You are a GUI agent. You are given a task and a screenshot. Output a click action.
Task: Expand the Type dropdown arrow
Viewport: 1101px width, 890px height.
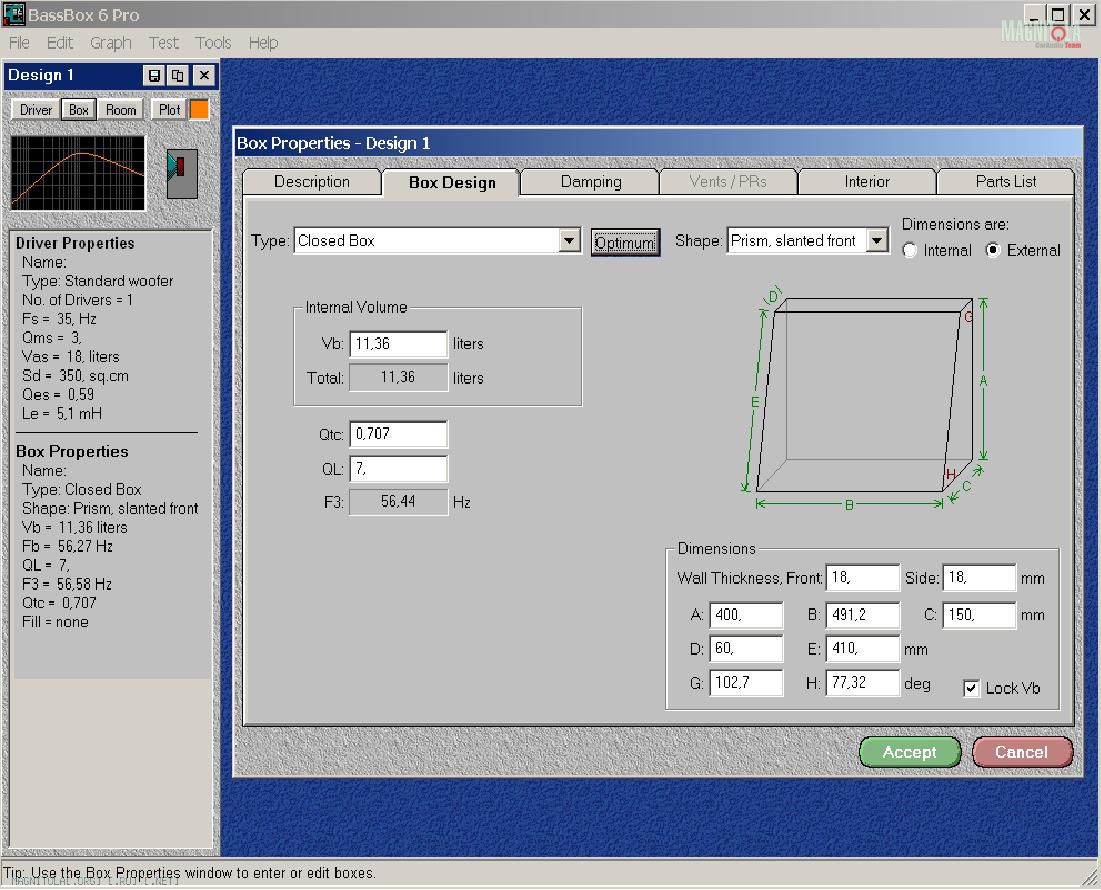pyautogui.click(x=569, y=241)
